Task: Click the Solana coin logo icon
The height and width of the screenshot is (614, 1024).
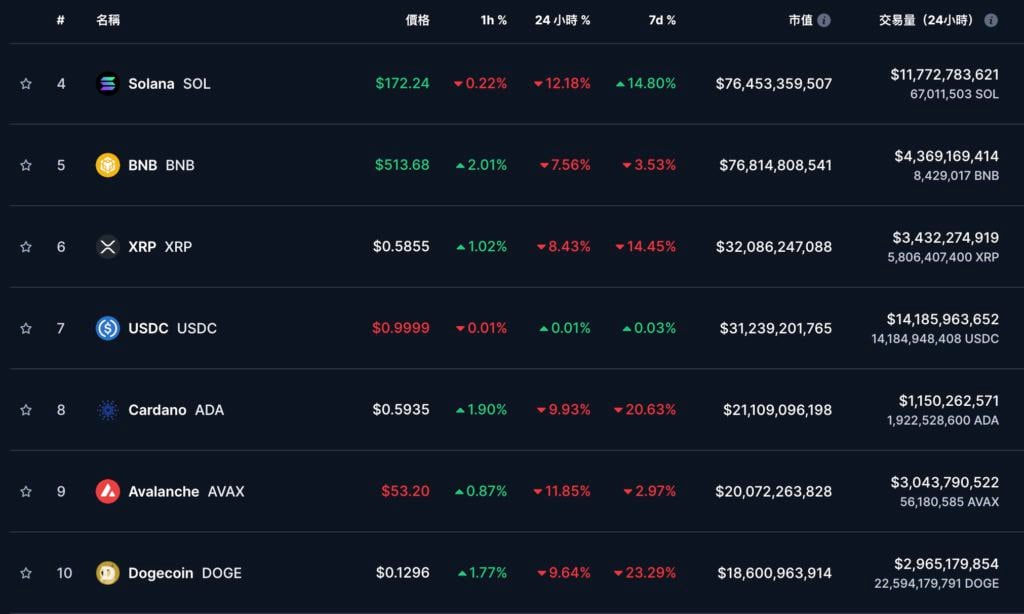Action: [108, 84]
